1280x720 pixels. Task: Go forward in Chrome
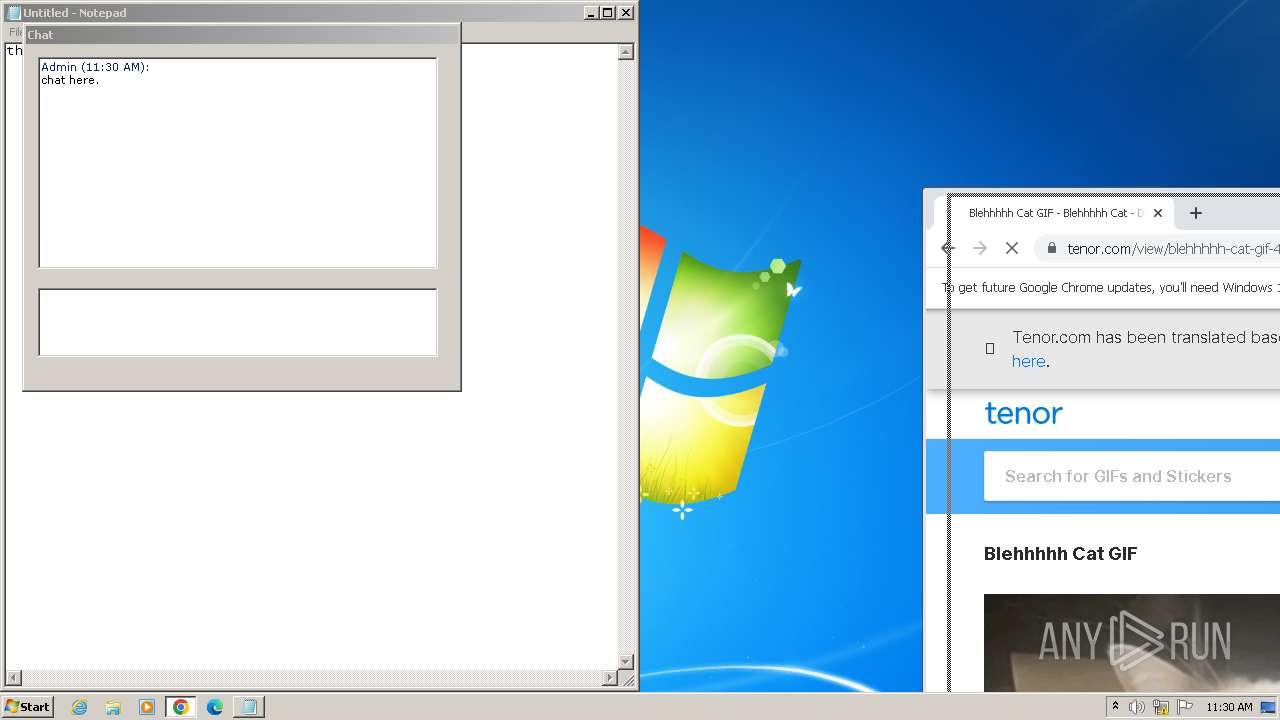click(980, 248)
